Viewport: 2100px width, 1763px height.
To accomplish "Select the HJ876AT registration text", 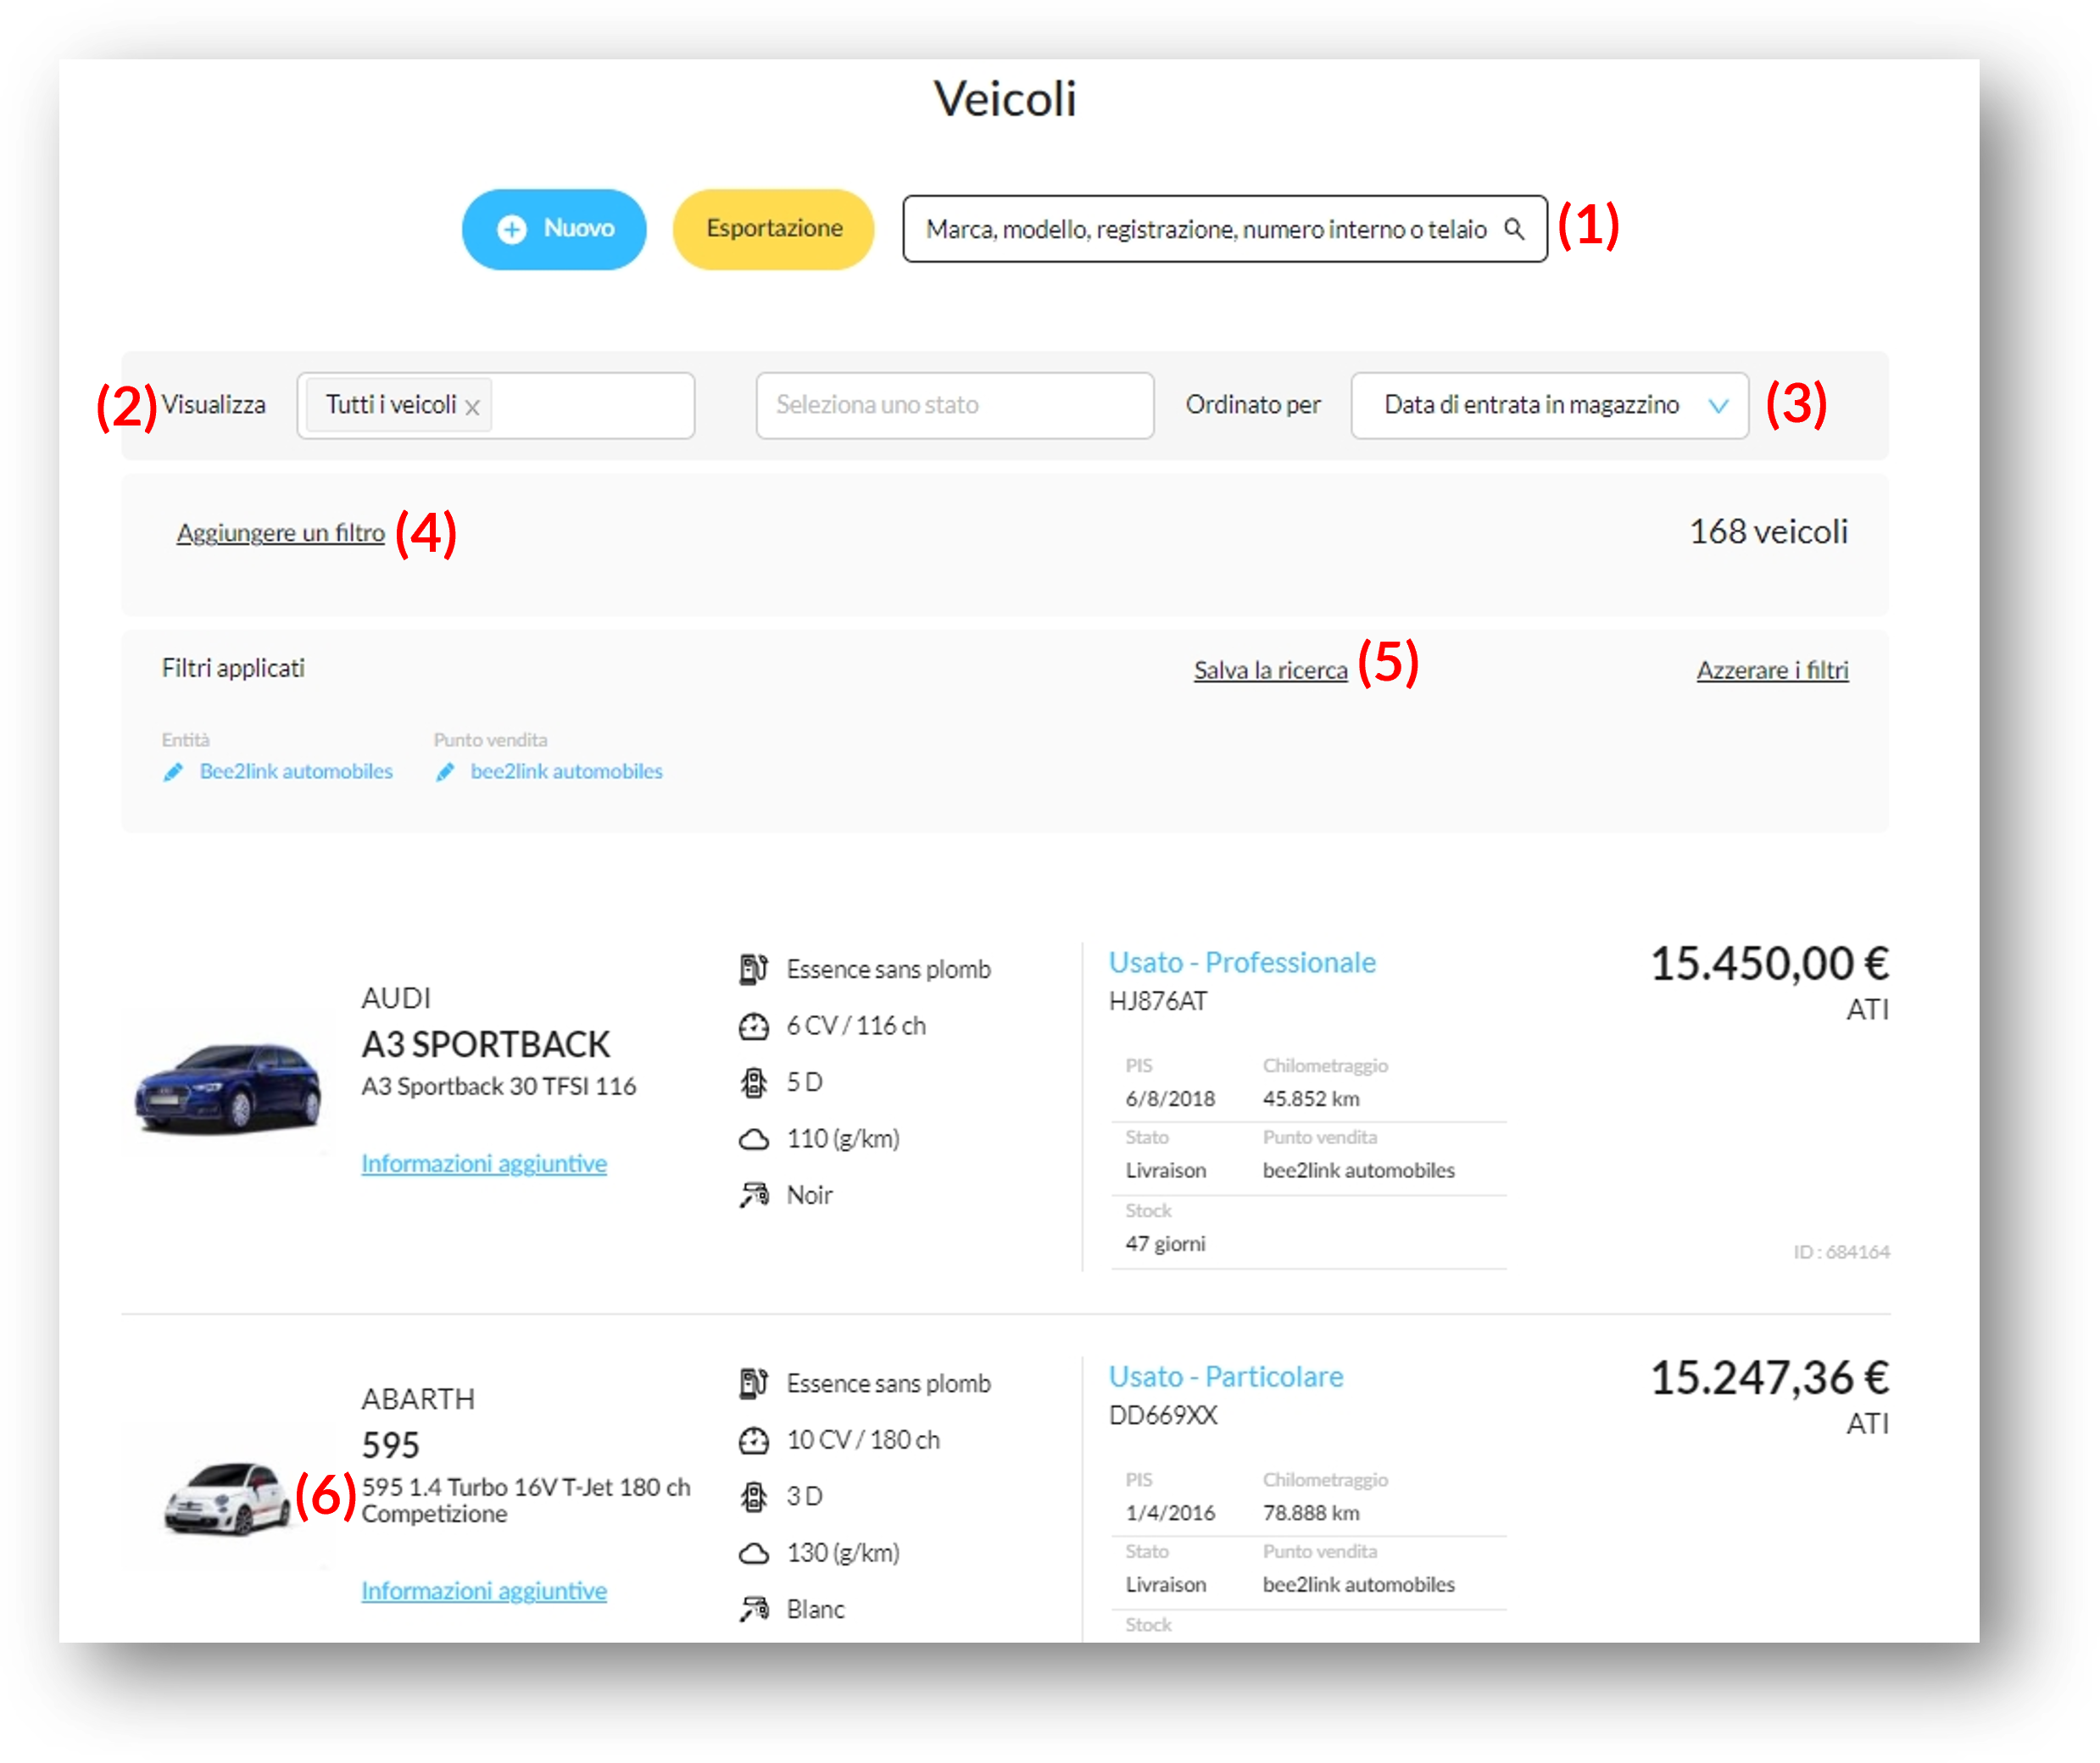I will click(1158, 1001).
